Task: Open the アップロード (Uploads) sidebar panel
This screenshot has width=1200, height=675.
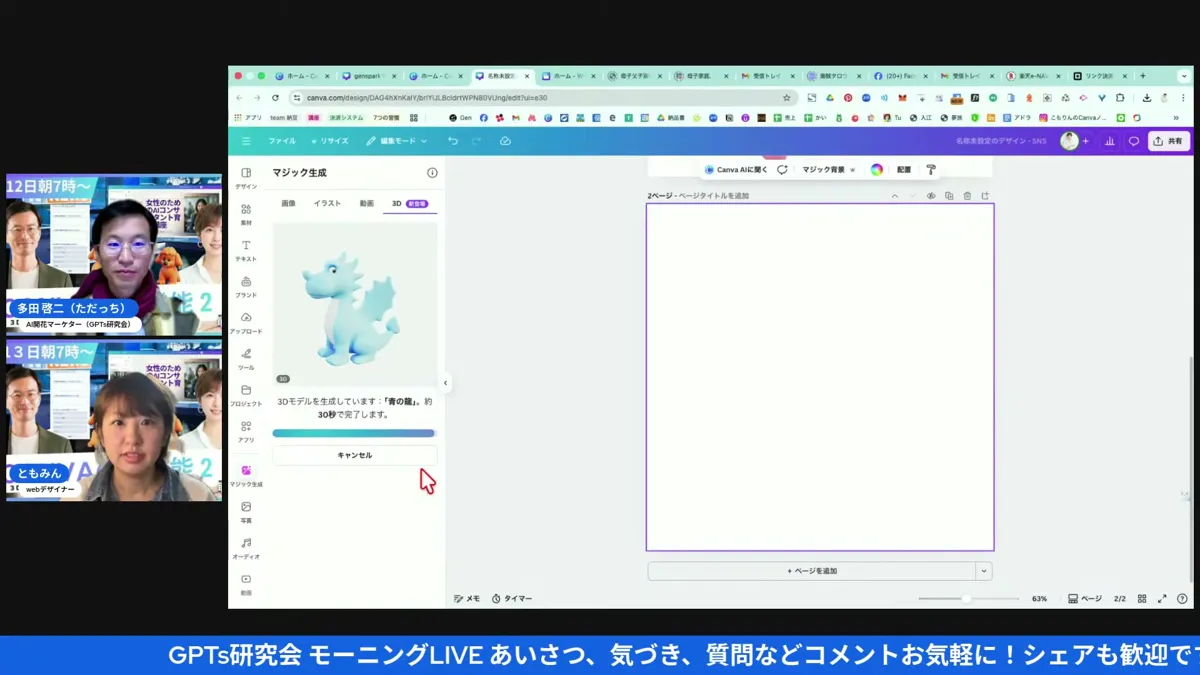Action: [246, 322]
